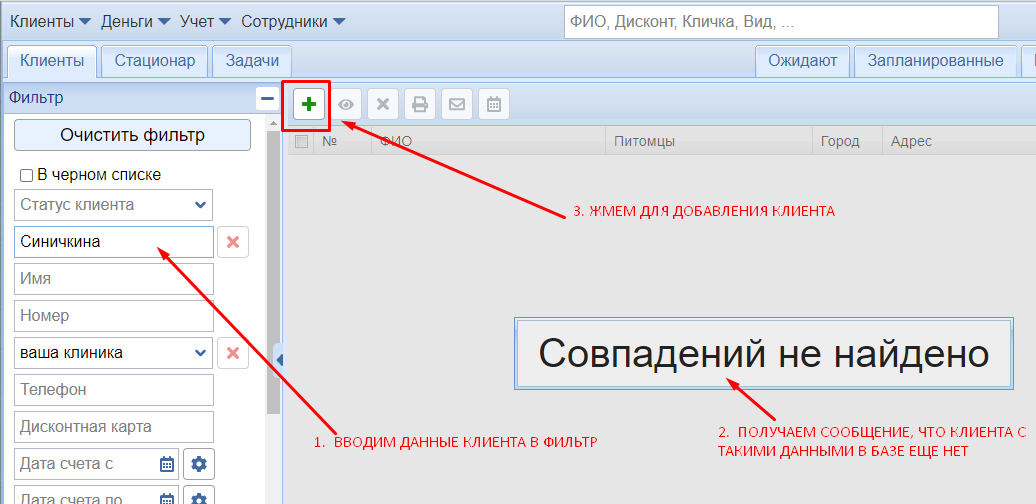The image size is (1036, 504).
Task: Enable the В черном списке checkbox
Action: (27, 175)
